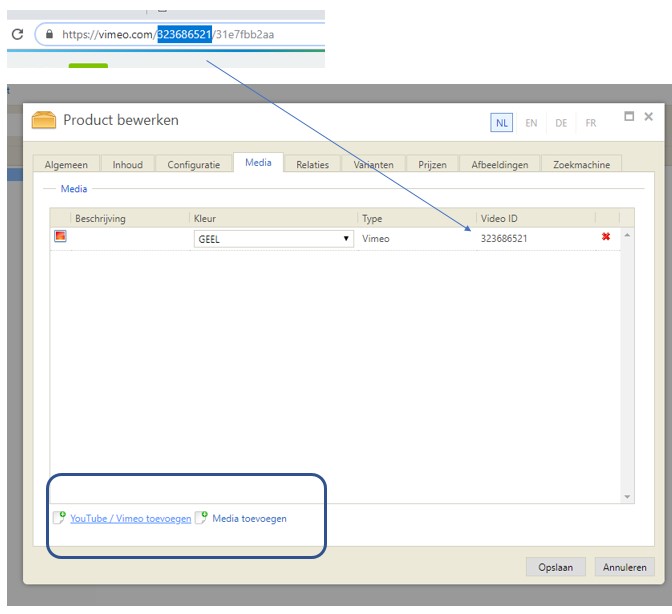Open the Afbeeldingen tab
The height and width of the screenshot is (614, 672).
[500, 165]
